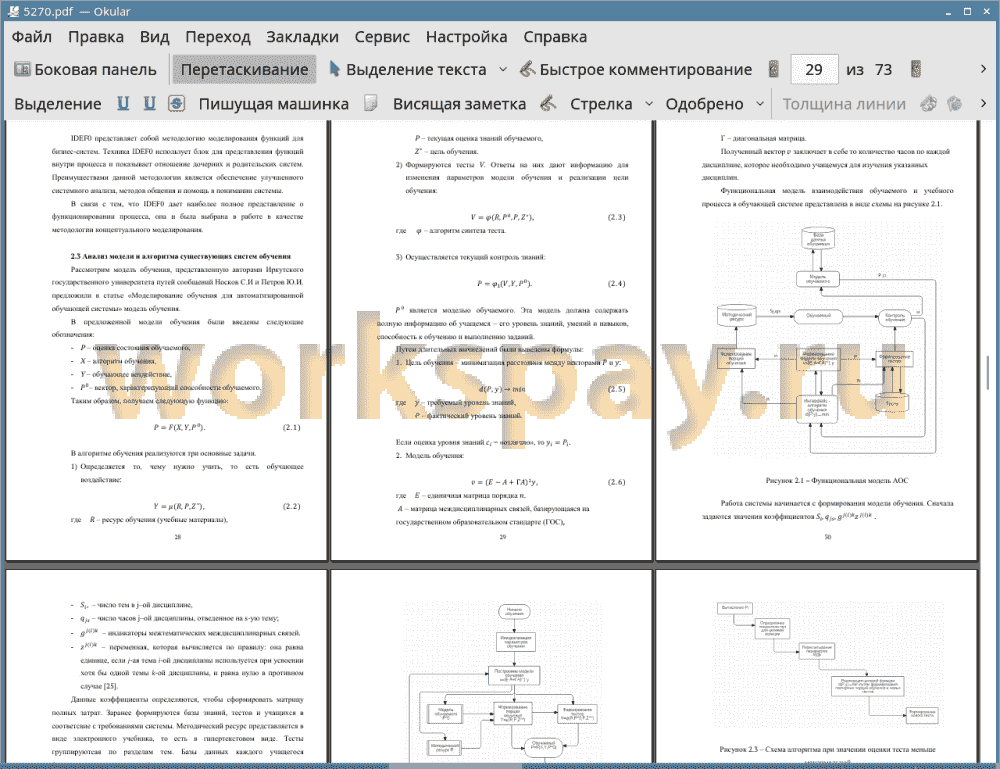Viewport: 1000px width, 769px height.
Task: Toggle the Боковая панель sidebar button
Action: (x=85, y=70)
